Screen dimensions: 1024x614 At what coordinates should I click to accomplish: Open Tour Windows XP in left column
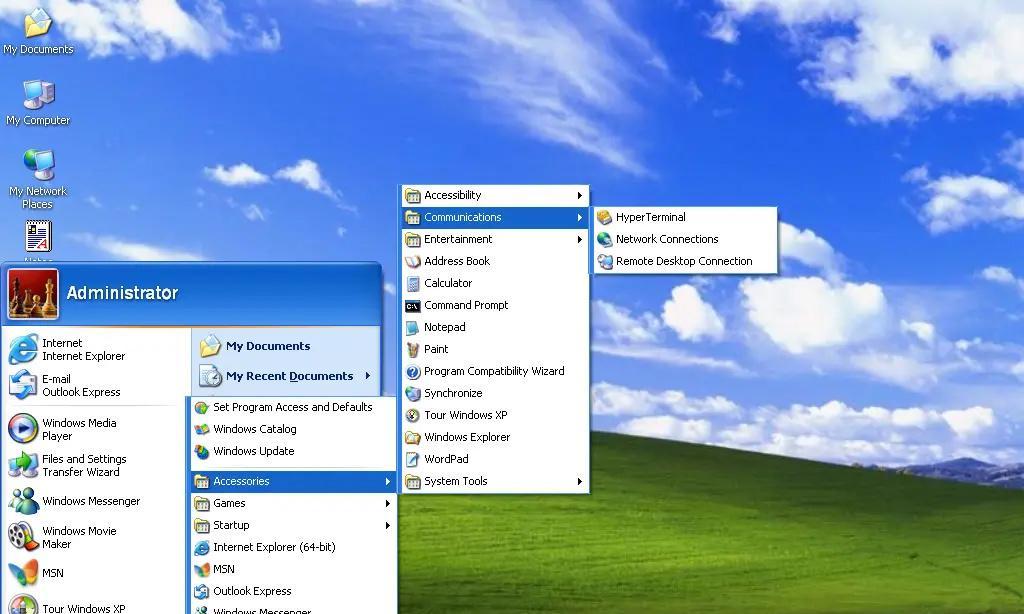[91, 606]
